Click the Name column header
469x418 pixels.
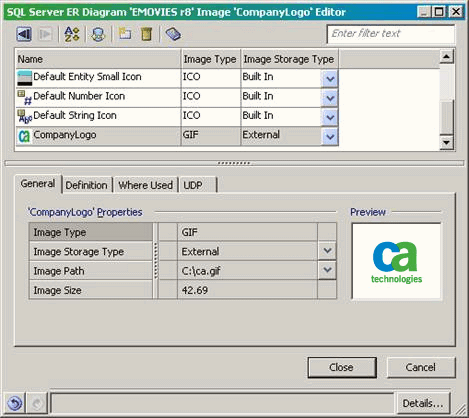[x=98, y=59]
